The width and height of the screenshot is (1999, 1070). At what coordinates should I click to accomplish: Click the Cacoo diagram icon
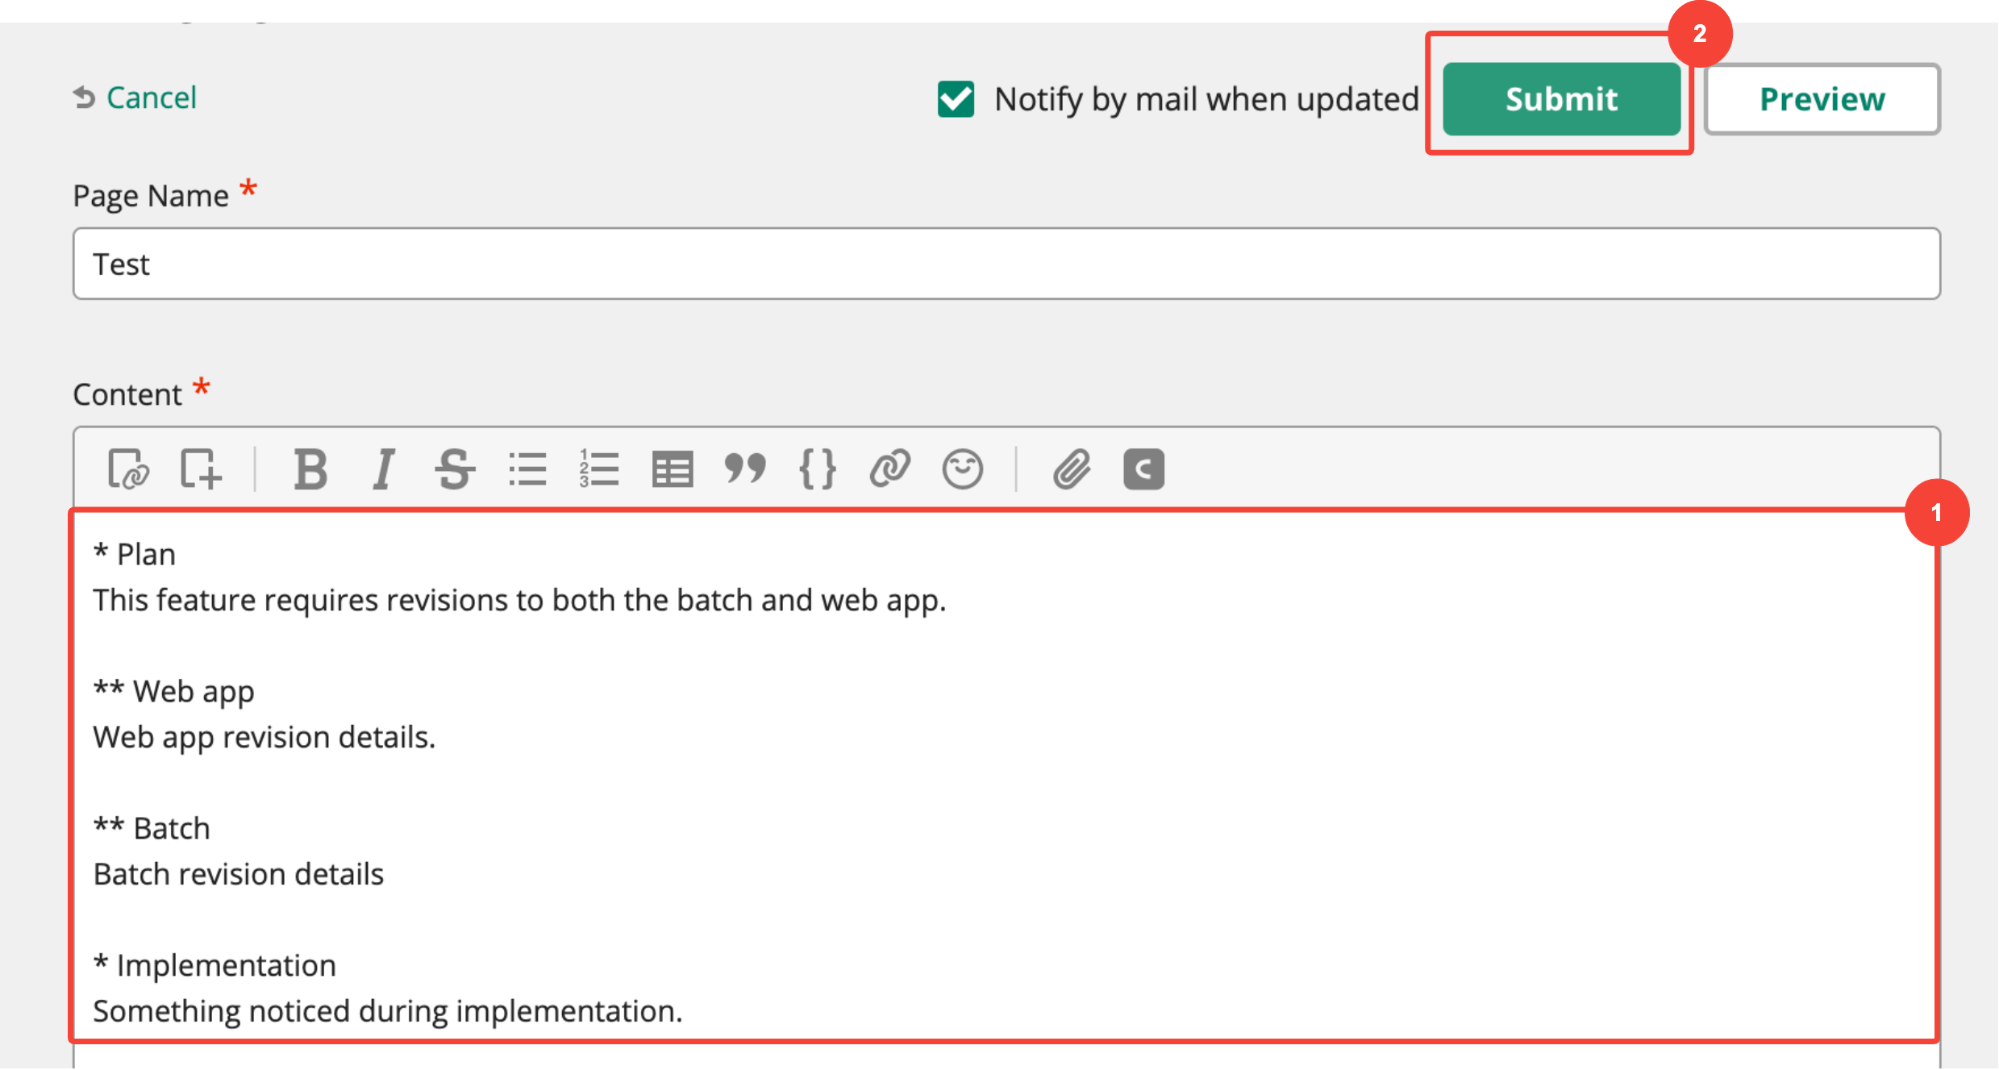[1143, 469]
